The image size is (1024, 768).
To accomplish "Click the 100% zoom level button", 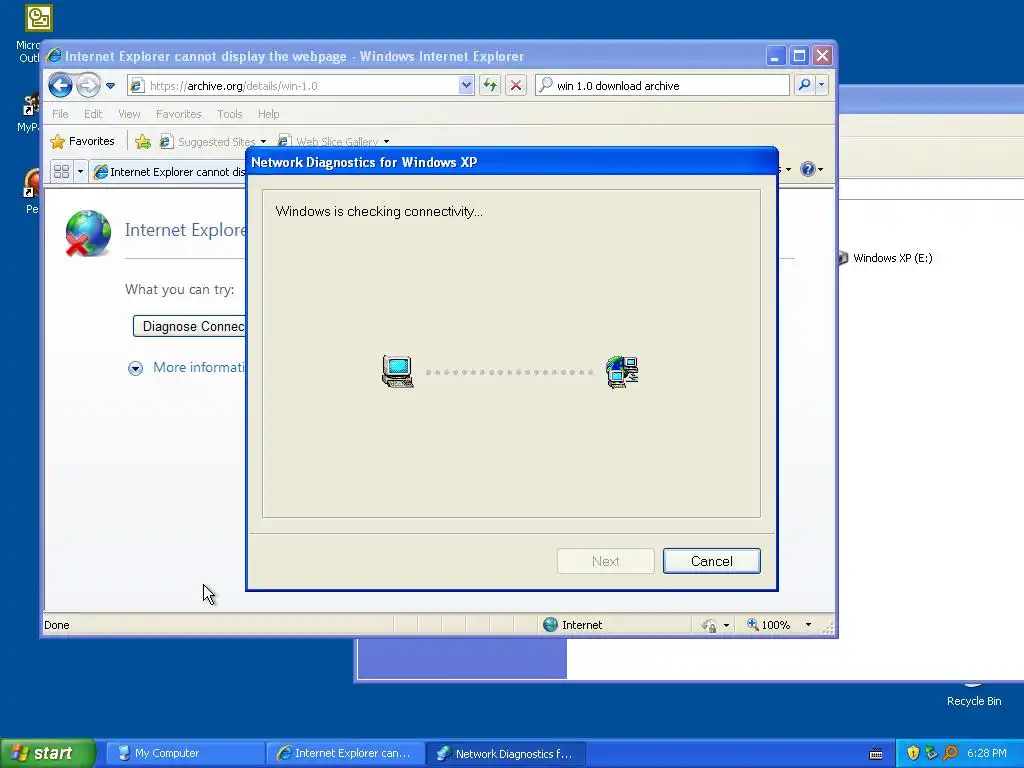I will (769, 624).
